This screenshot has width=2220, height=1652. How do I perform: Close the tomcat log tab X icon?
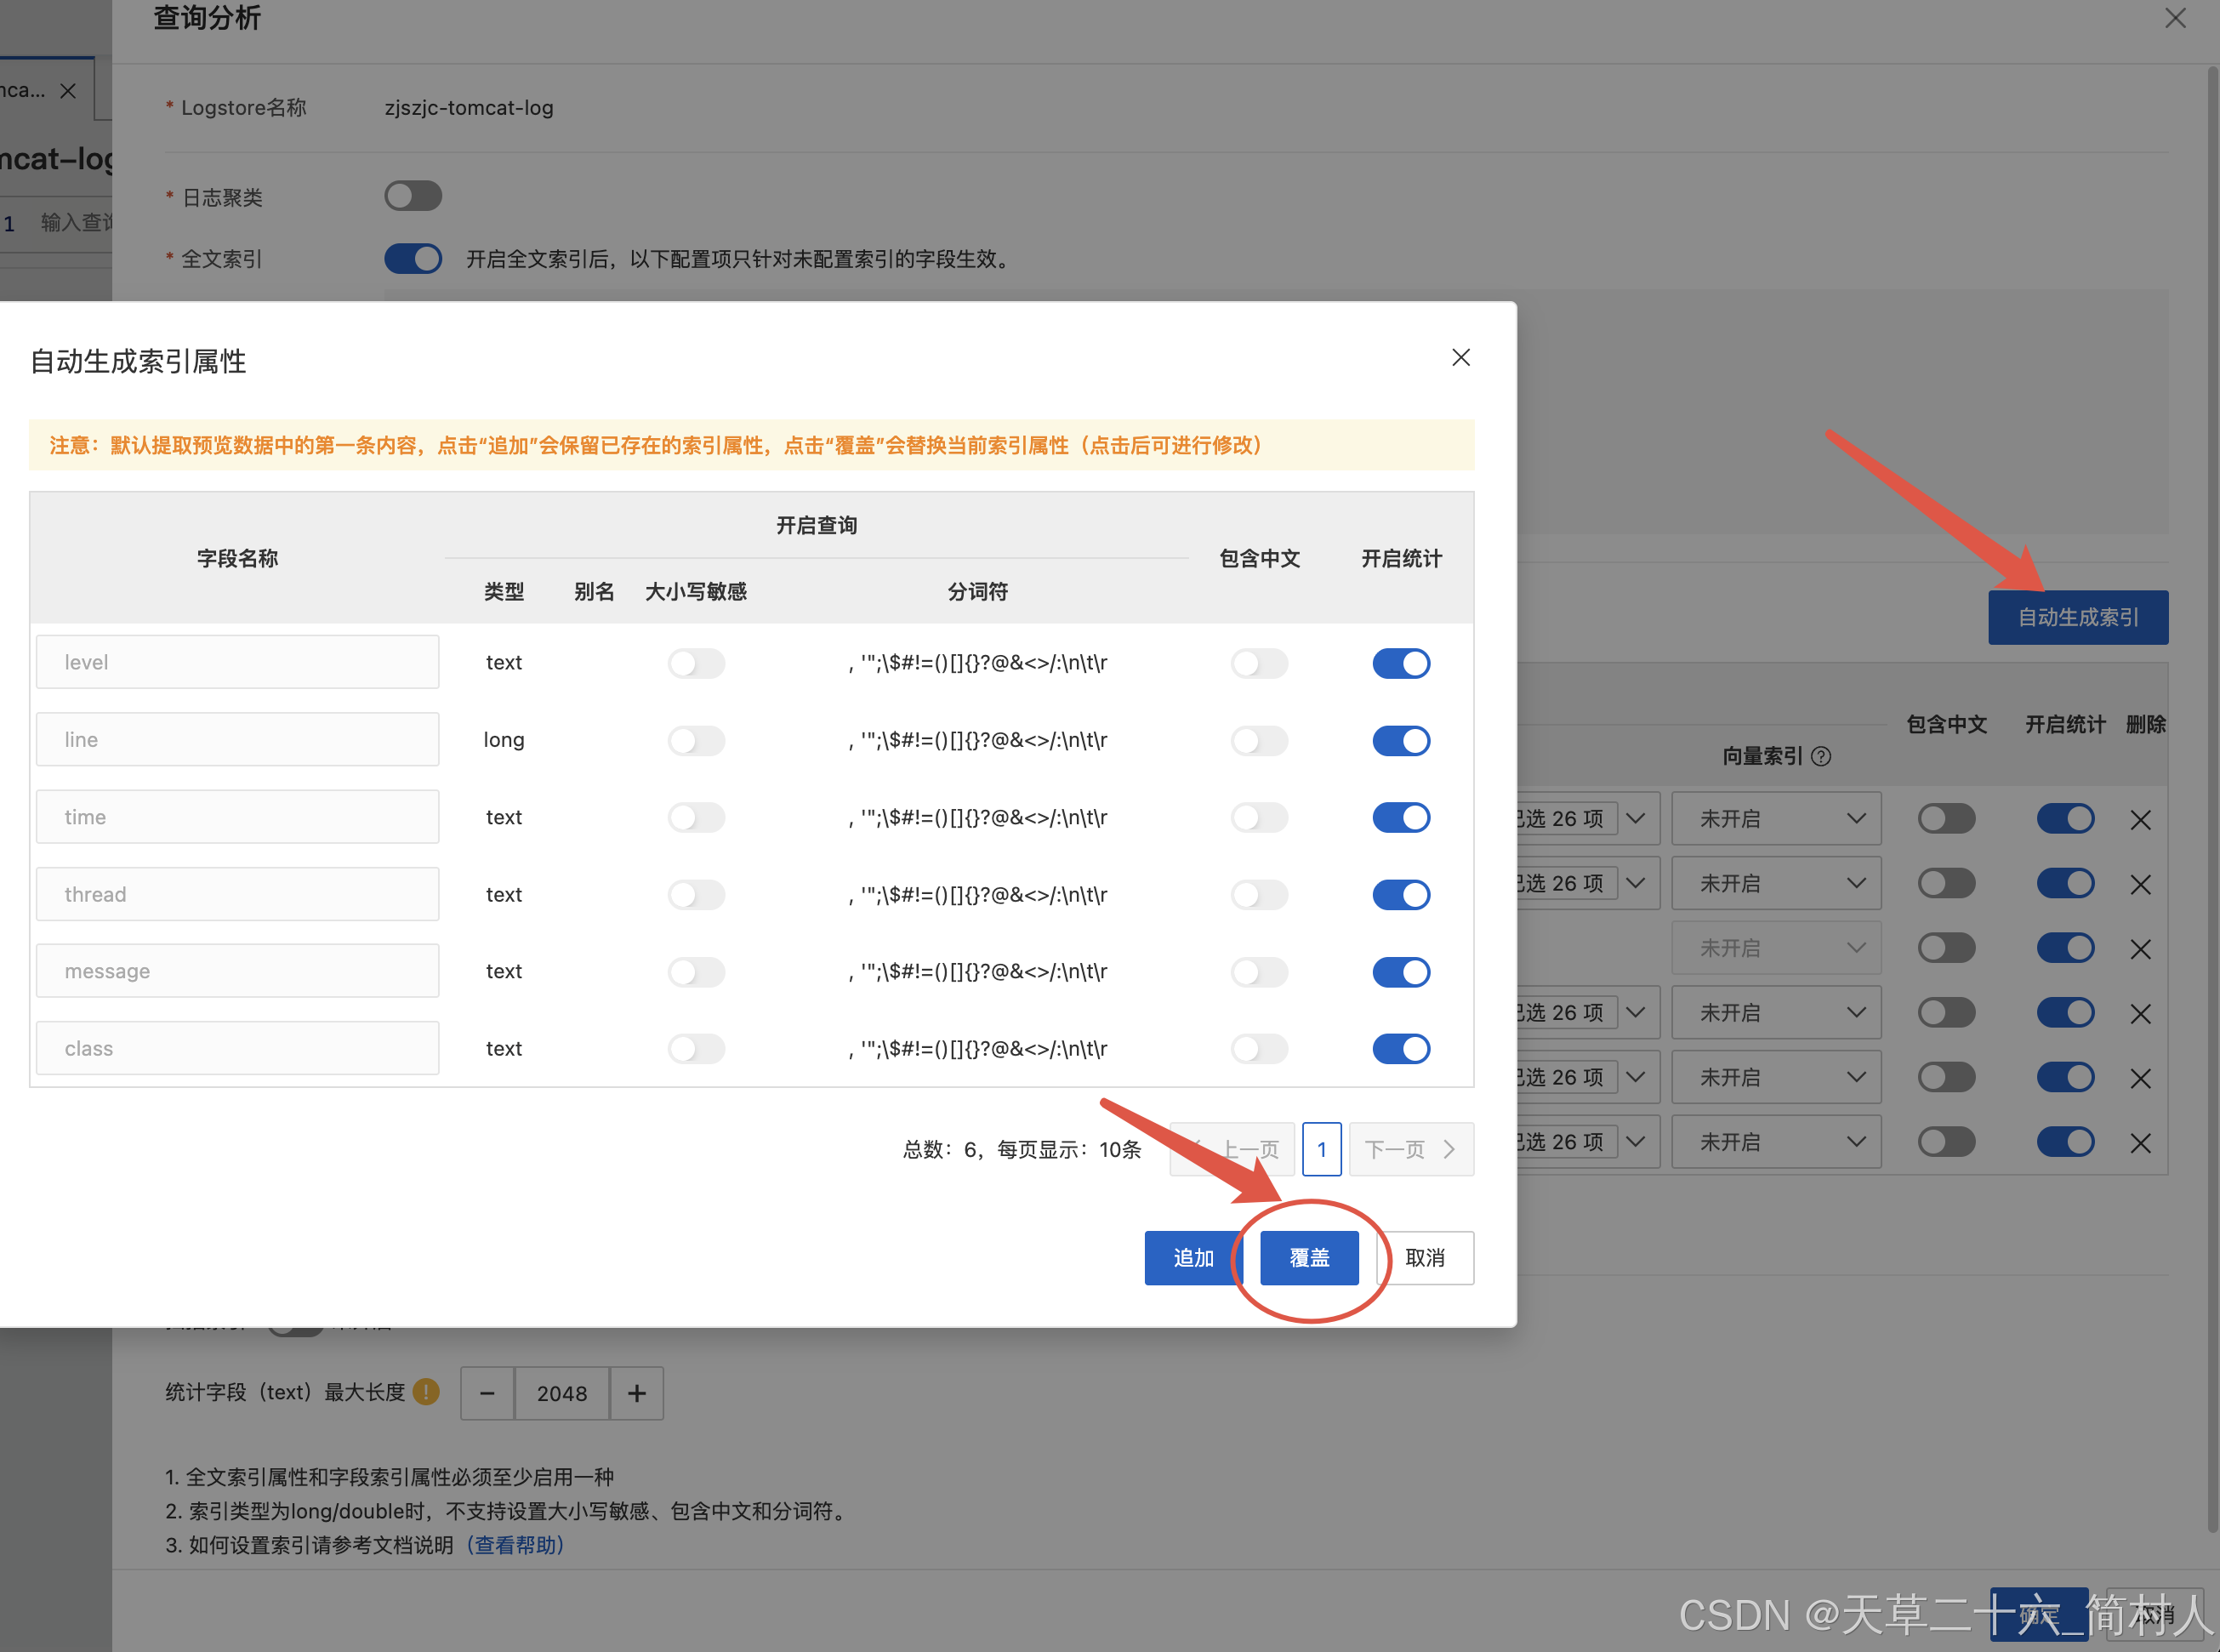click(68, 91)
